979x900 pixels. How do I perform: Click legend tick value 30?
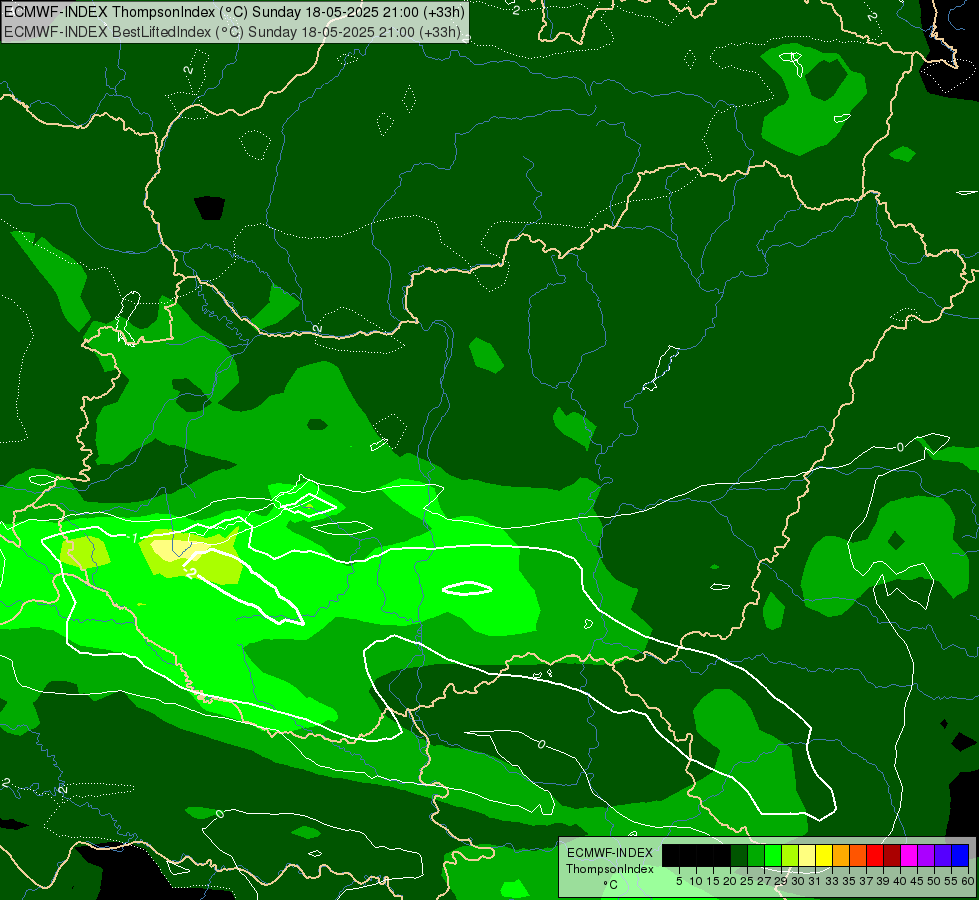(798, 881)
